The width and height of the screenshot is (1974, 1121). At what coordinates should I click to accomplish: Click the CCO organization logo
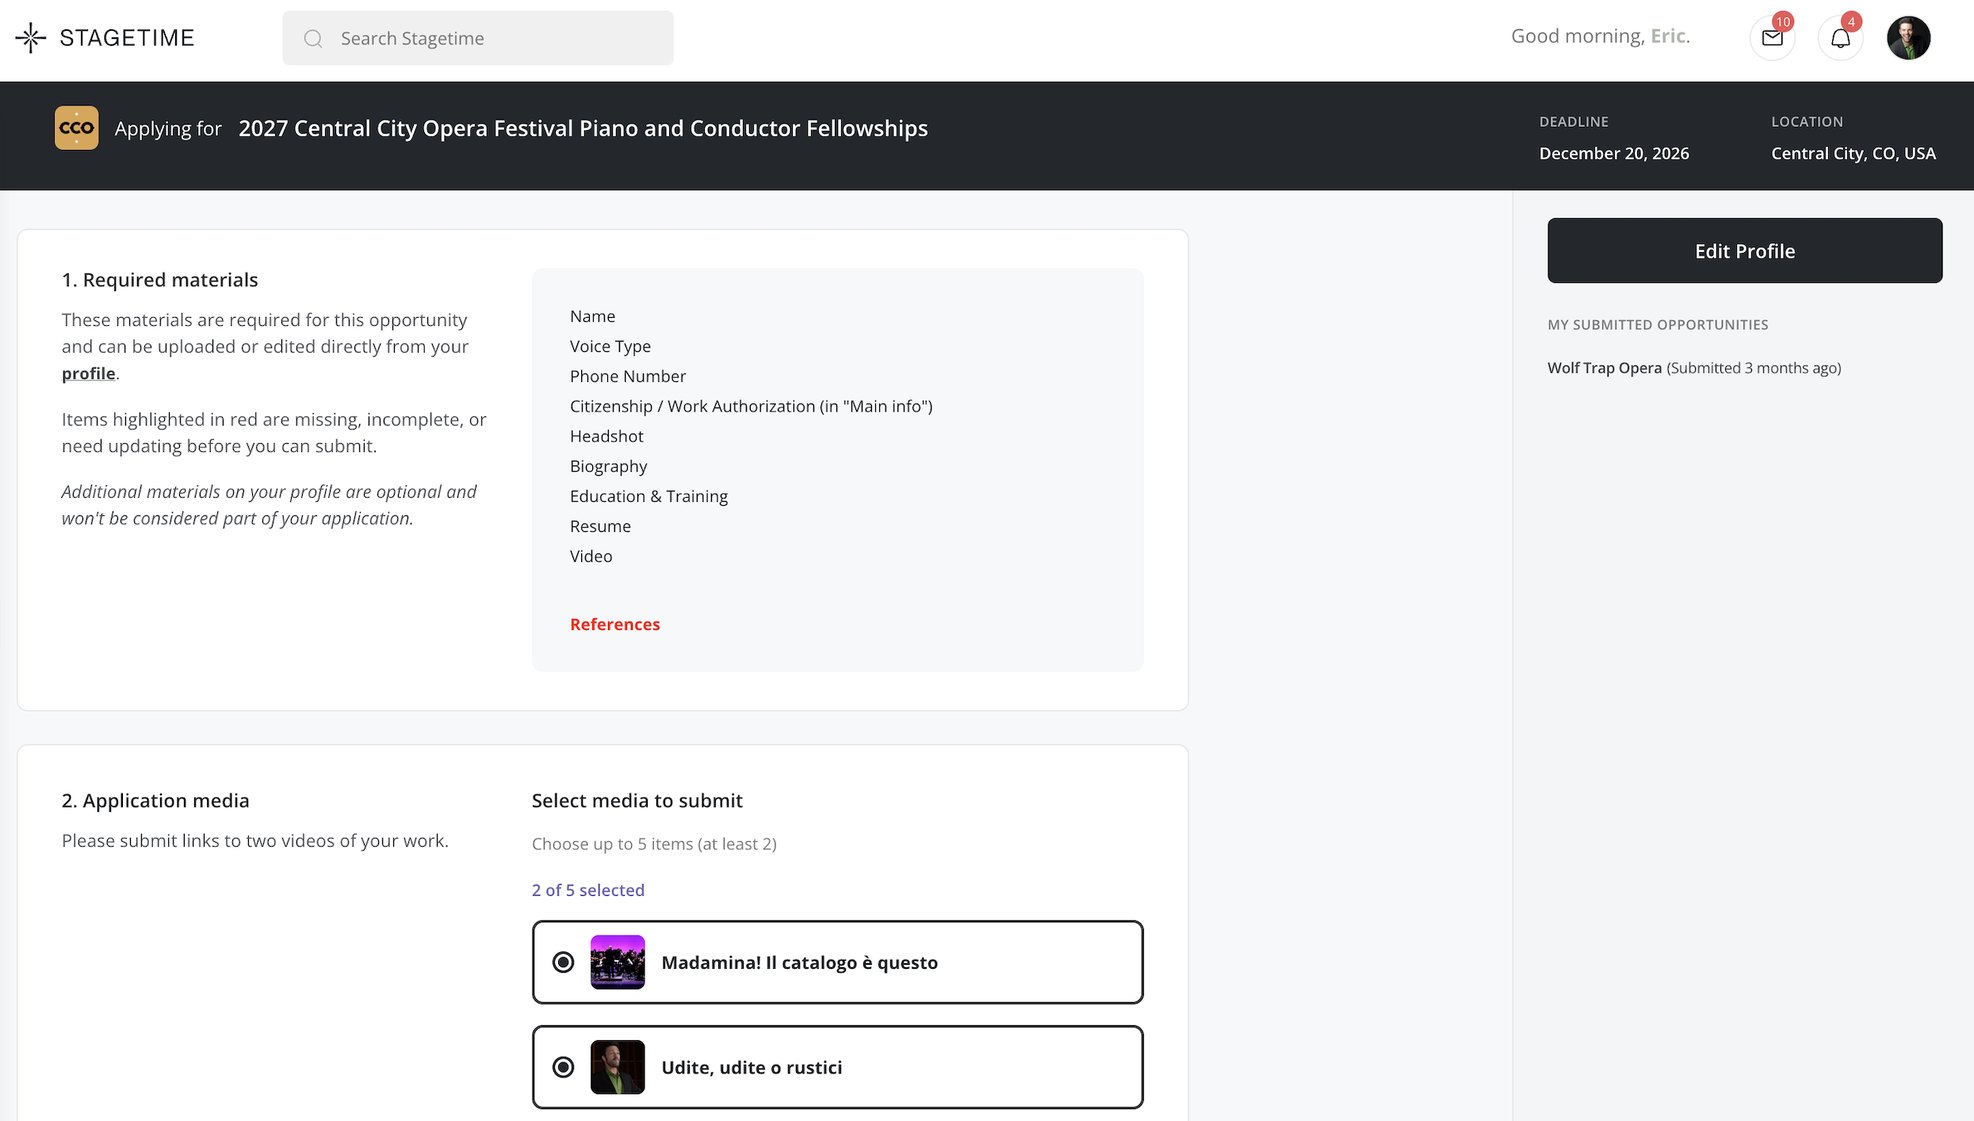(x=77, y=128)
